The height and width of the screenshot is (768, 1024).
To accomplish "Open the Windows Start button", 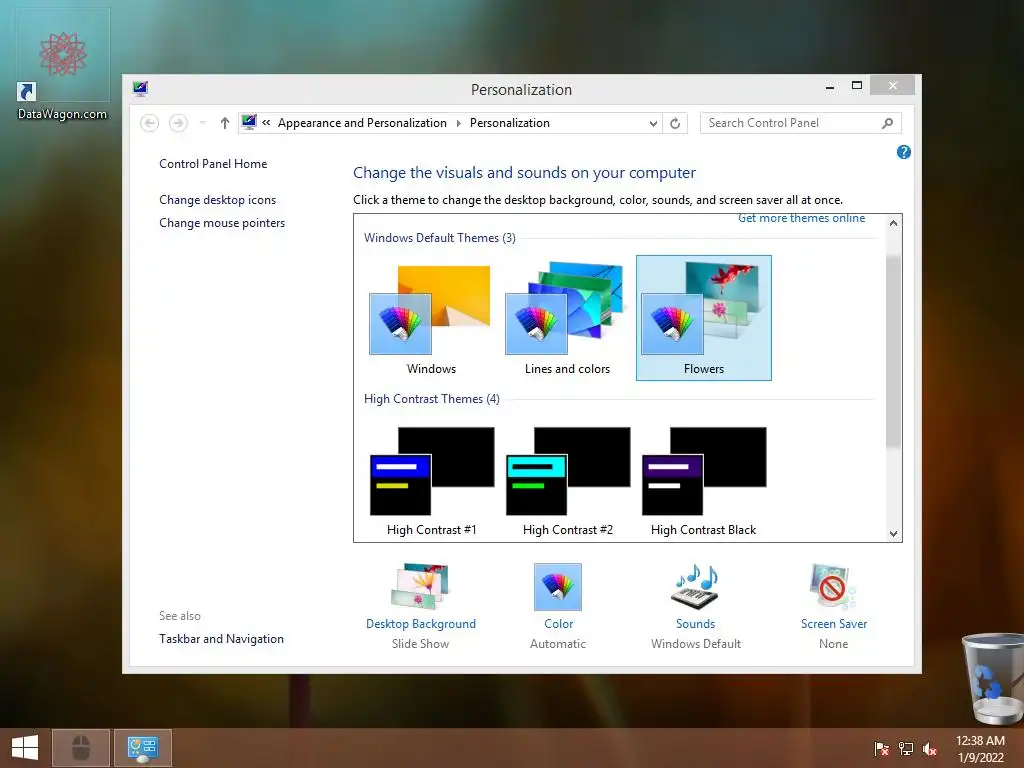I will pos(25,748).
